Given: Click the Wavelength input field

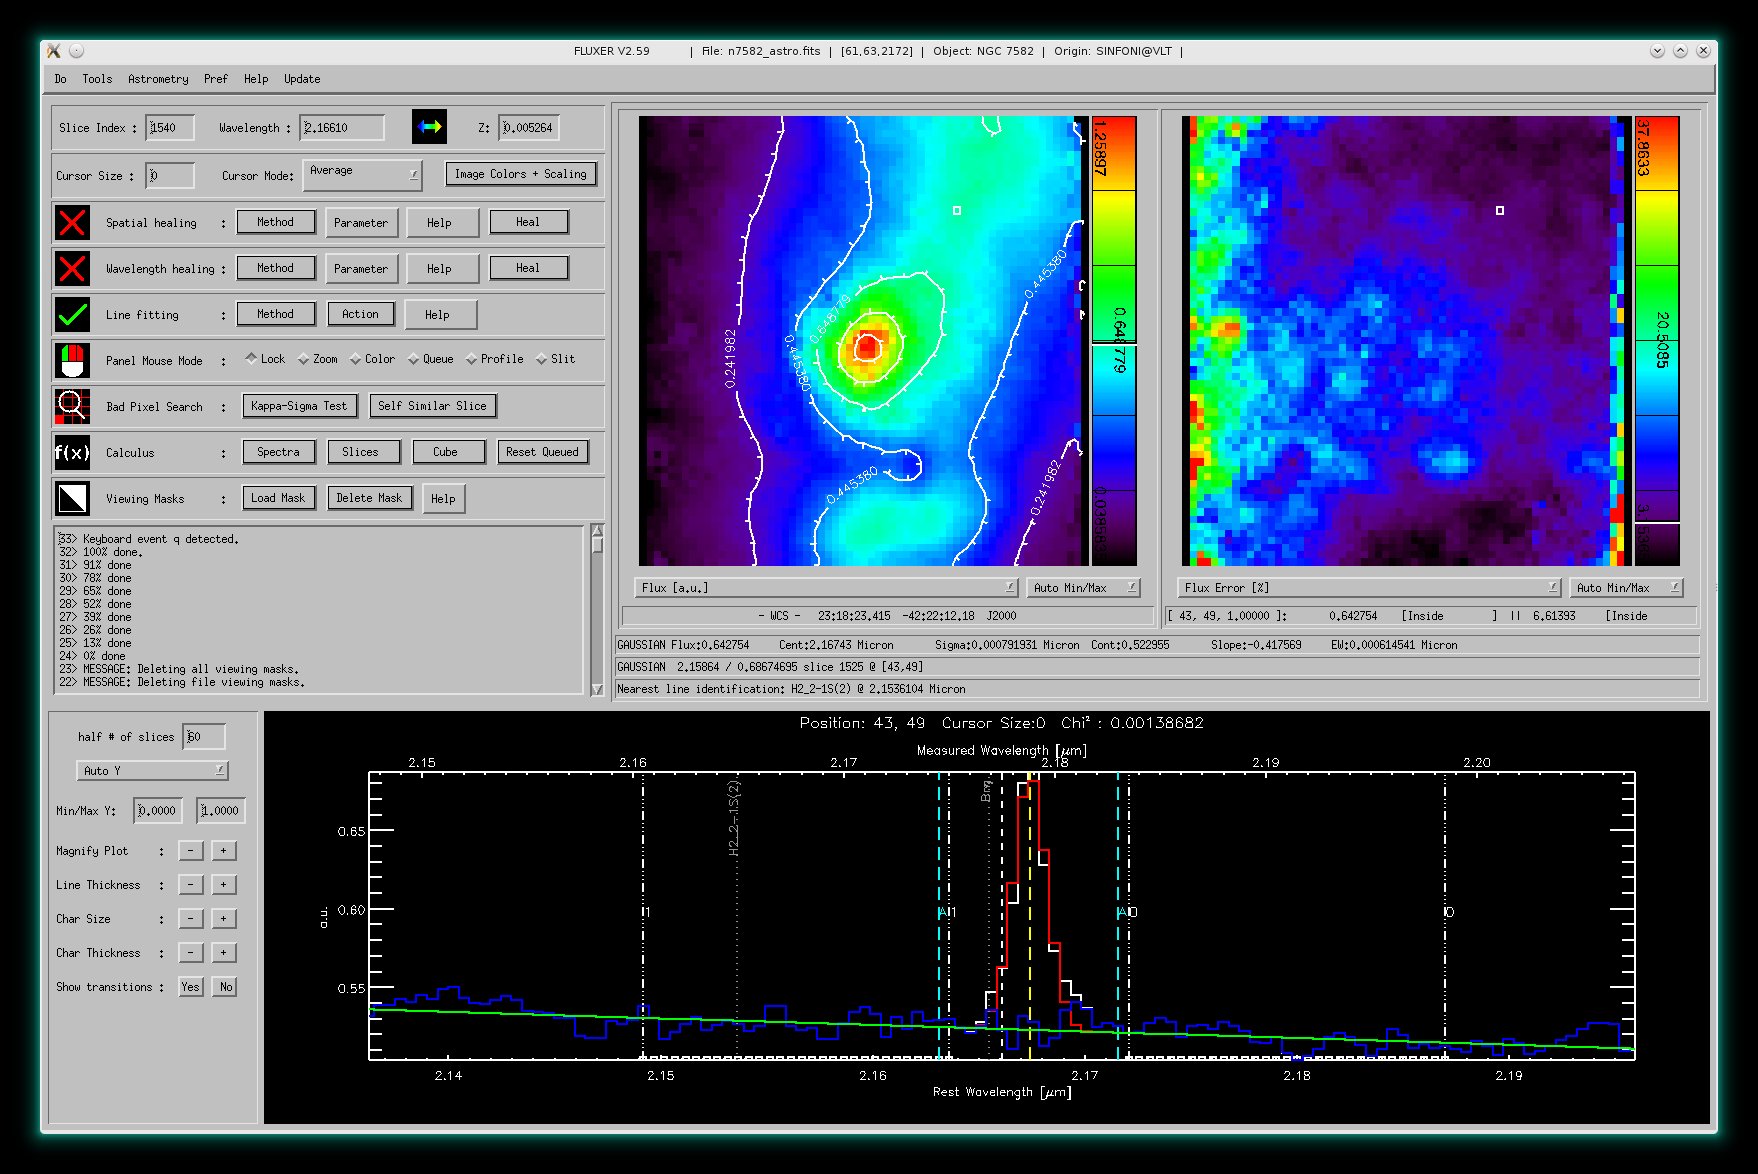Looking at the screenshot, I should pyautogui.click(x=342, y=127).
